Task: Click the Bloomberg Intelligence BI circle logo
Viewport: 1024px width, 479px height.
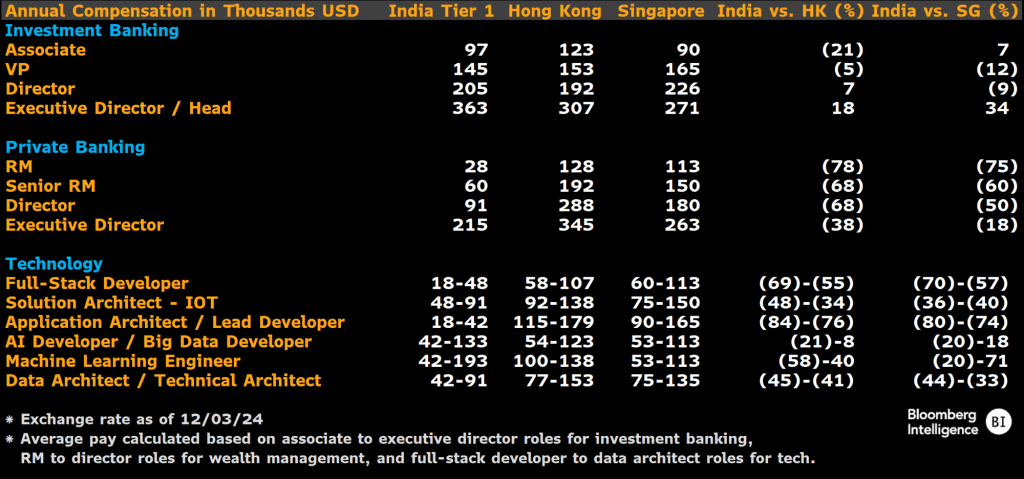Action: [998, 422]
